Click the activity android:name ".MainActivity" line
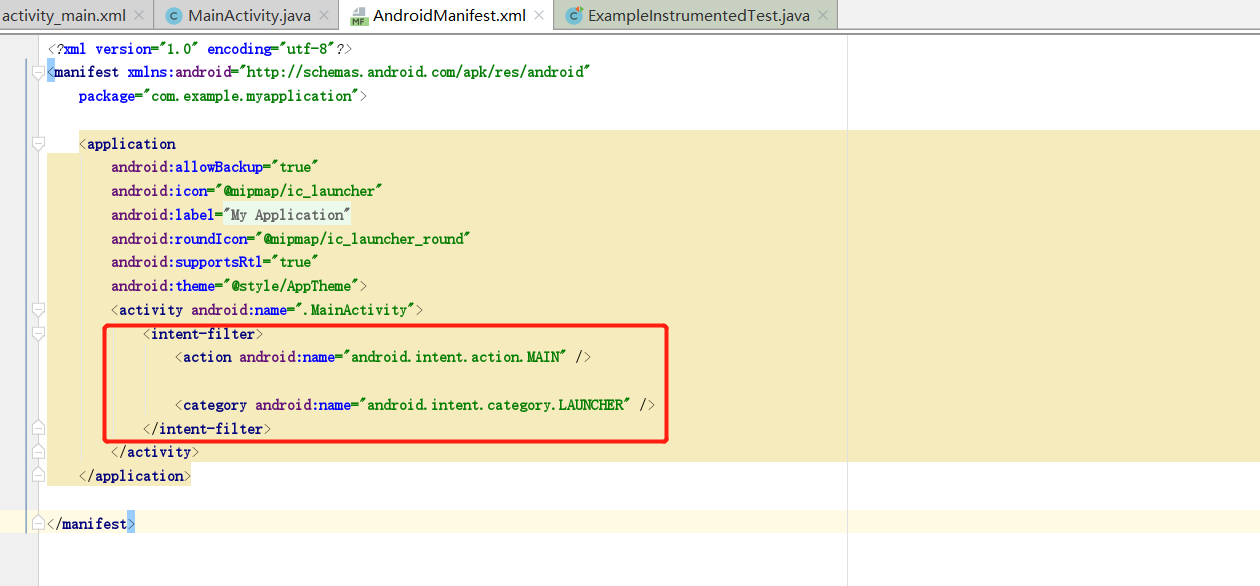The width and height of the screenshot is (1260, 586). point(267,310)
